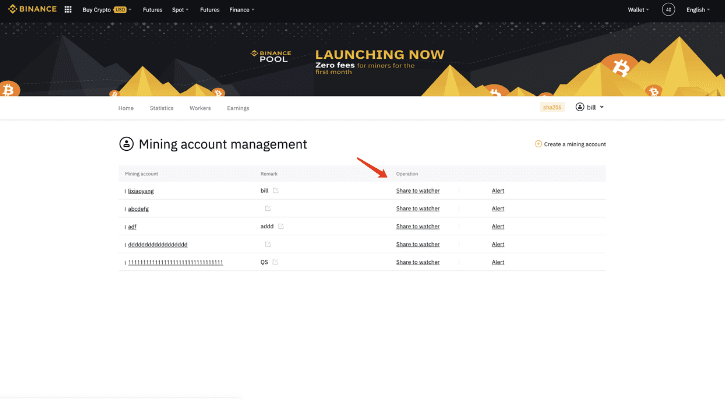Edit remark for the ddddd account row
This screenshot has height=400, width=725.
(268, 244)
